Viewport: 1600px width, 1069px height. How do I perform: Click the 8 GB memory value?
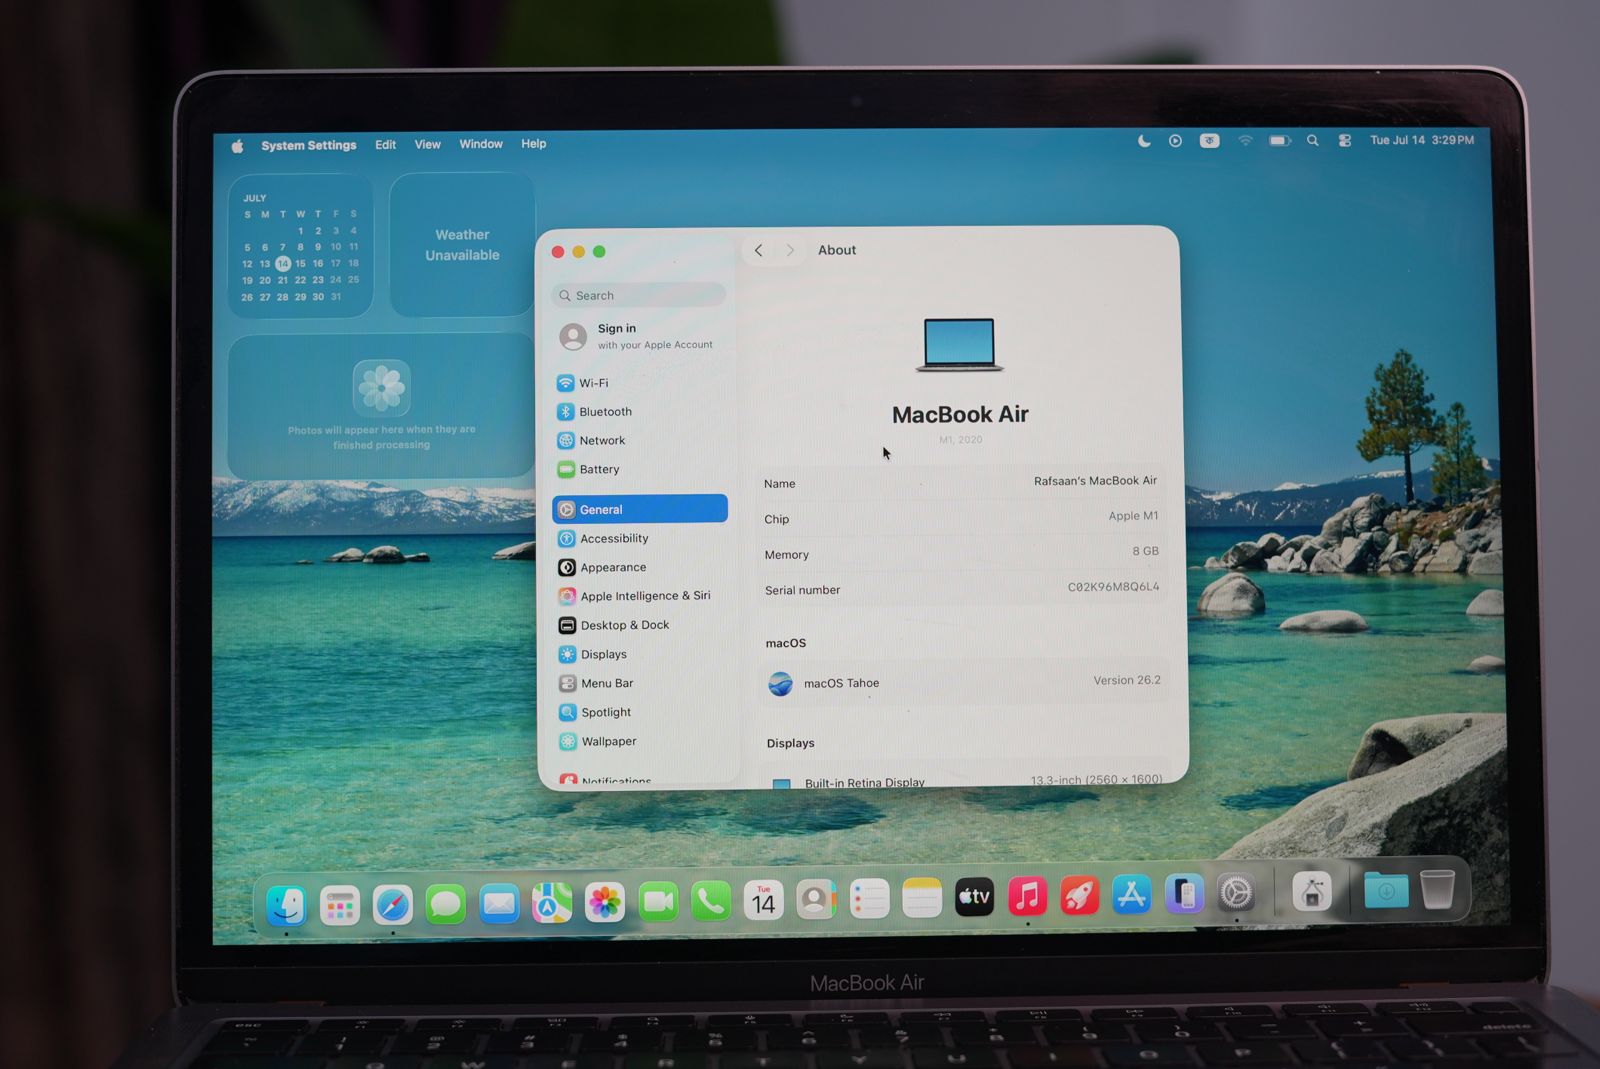1146,552
